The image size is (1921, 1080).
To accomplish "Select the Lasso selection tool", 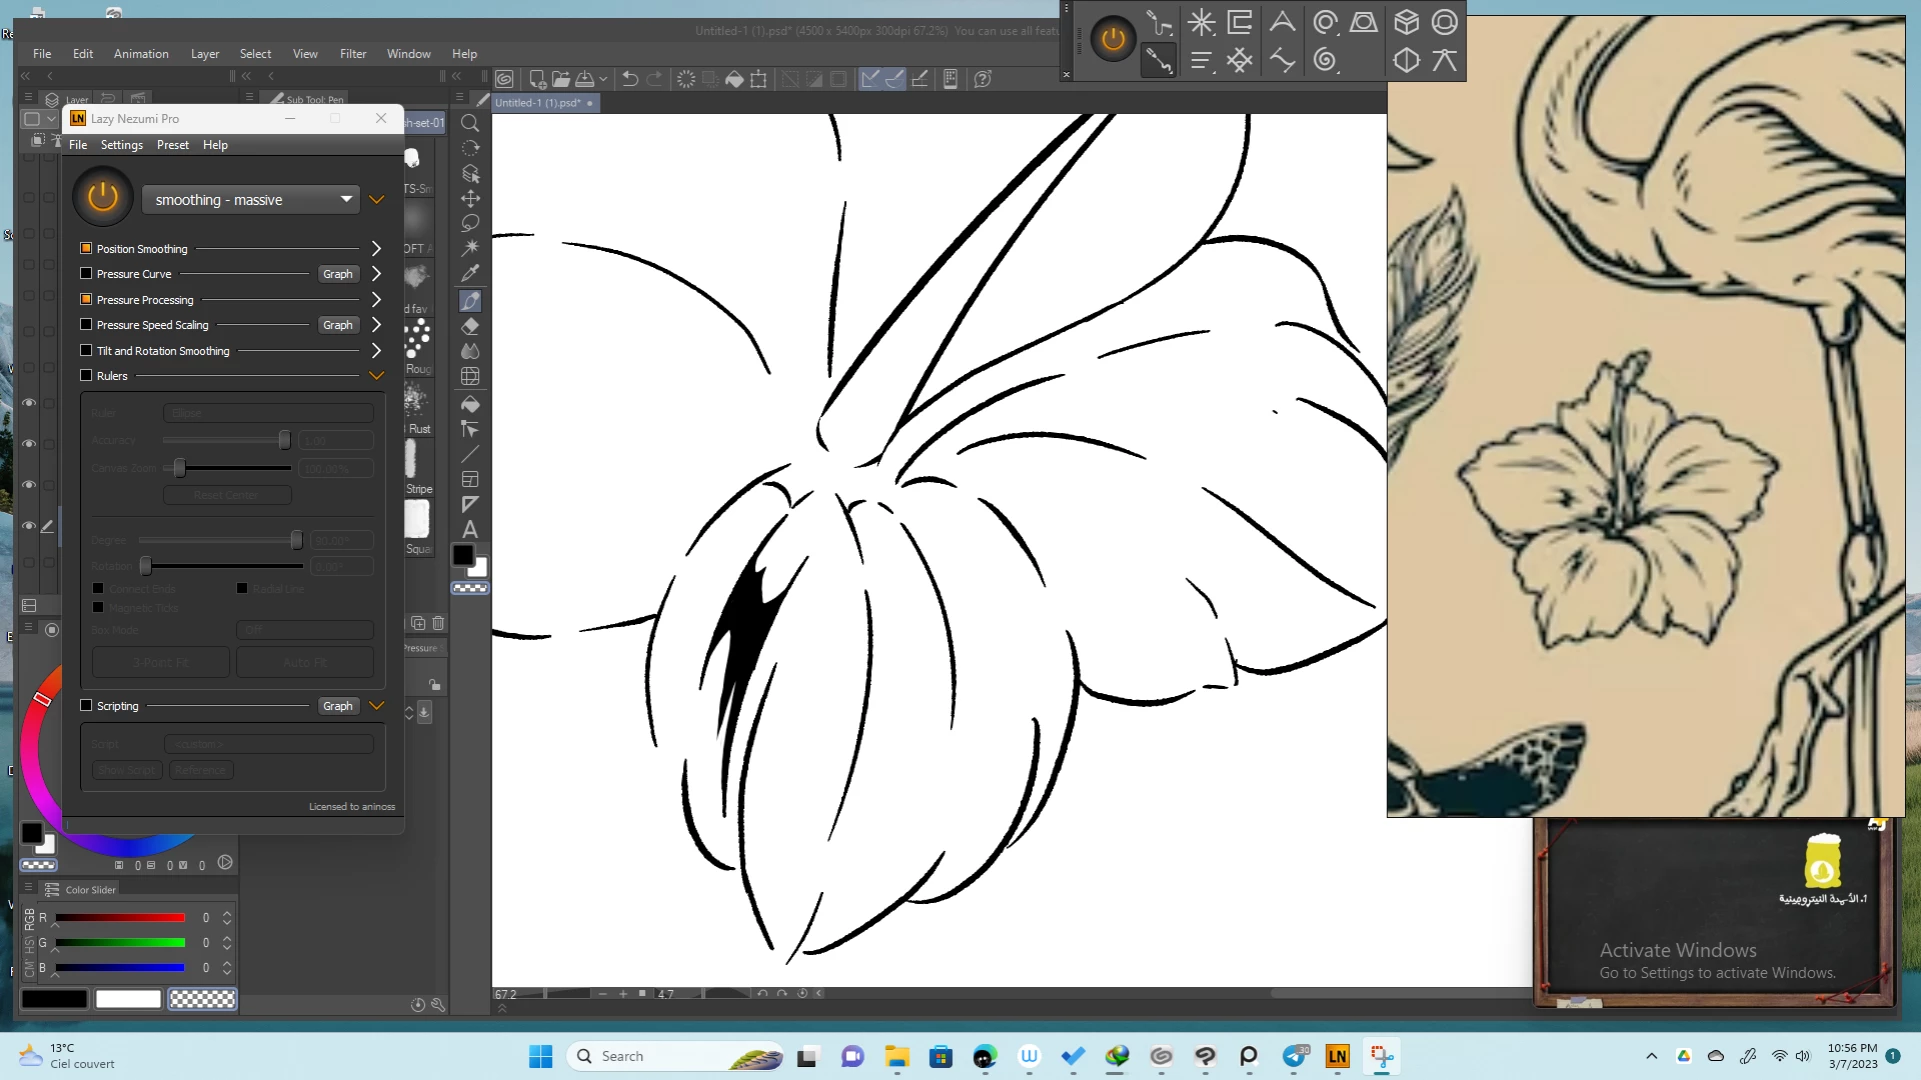I will (470, 223).
